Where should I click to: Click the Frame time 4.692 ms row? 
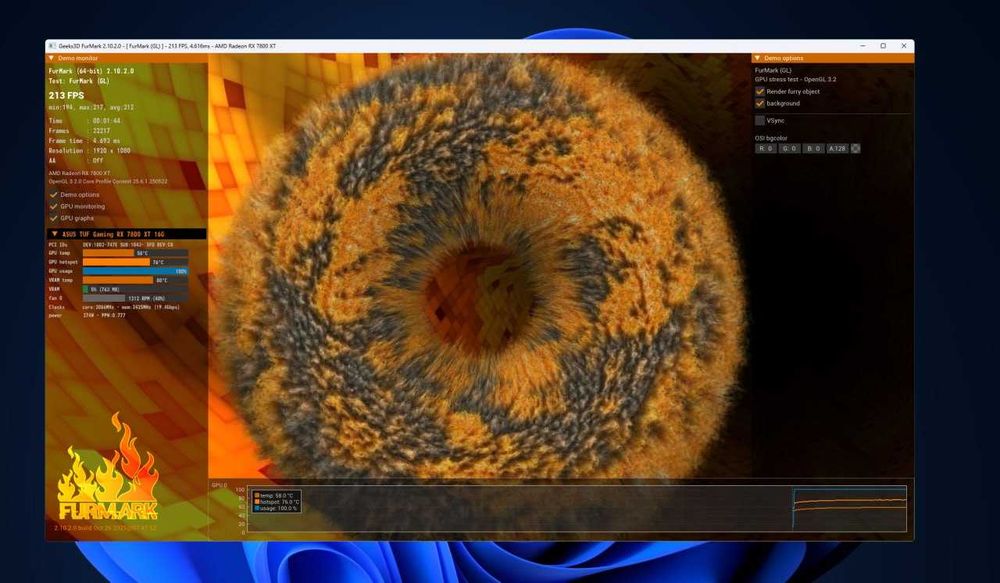pos(84,141)
